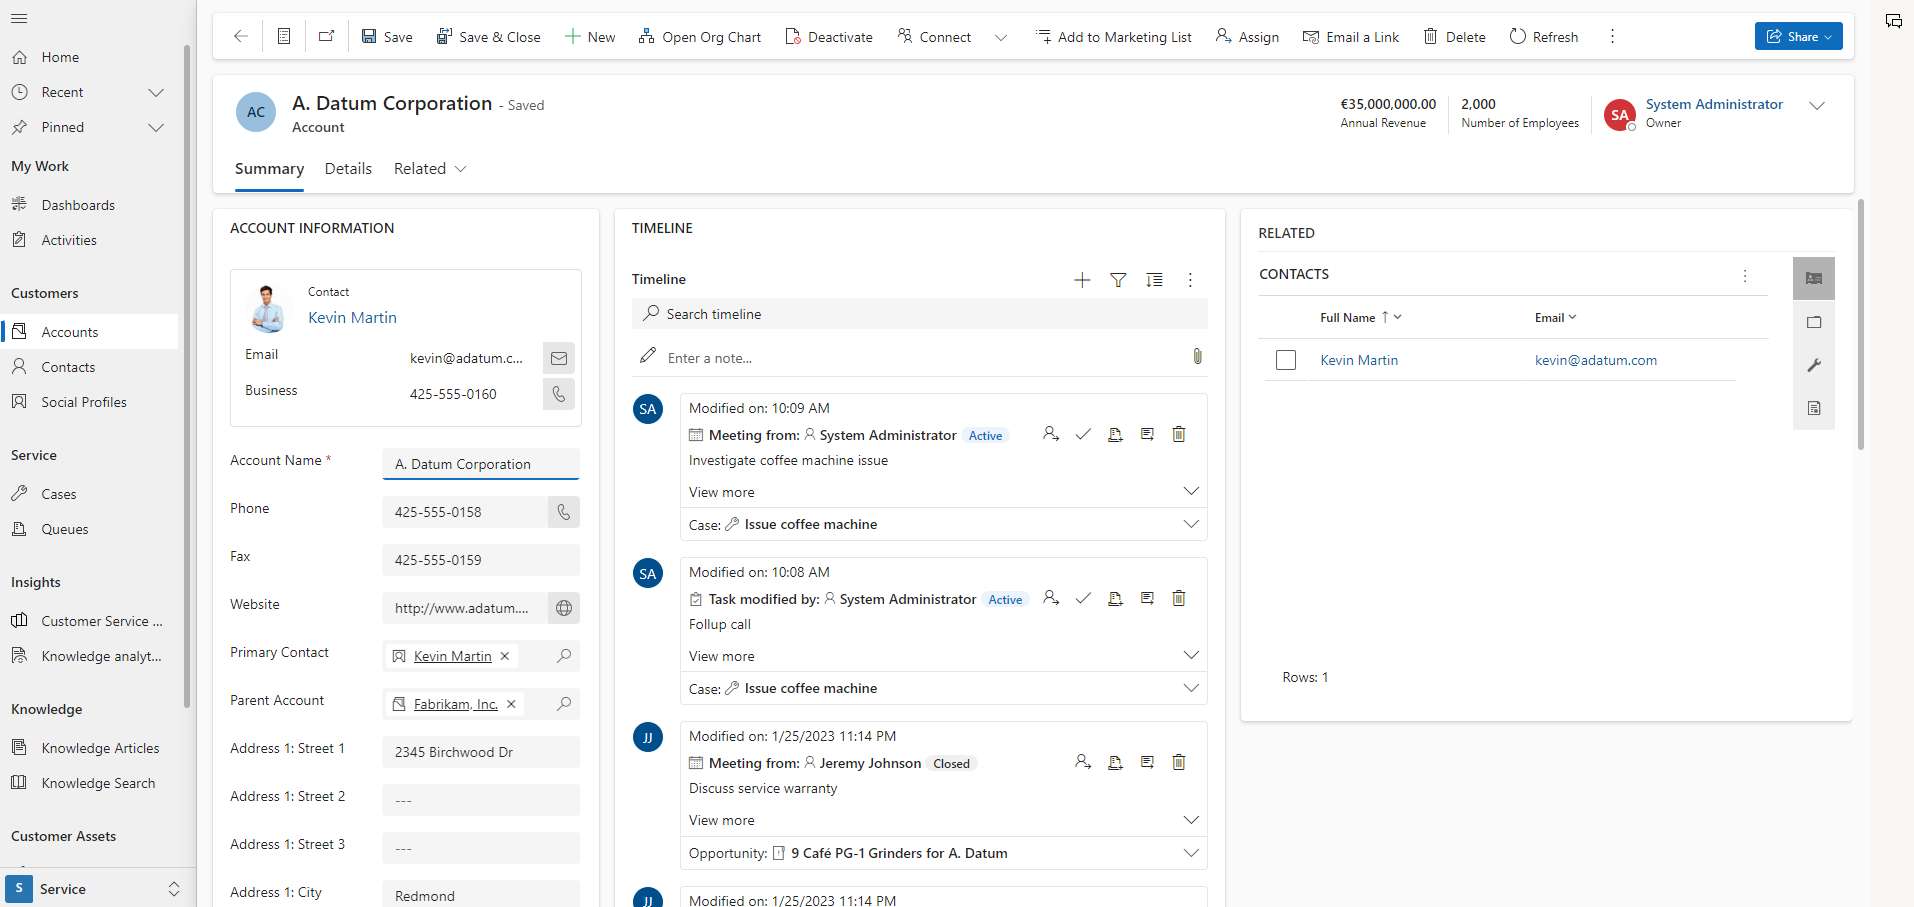Assign the coffee machine meeting record
This screenshot has width=1914, height=907.
click(x=1051, y=433)
